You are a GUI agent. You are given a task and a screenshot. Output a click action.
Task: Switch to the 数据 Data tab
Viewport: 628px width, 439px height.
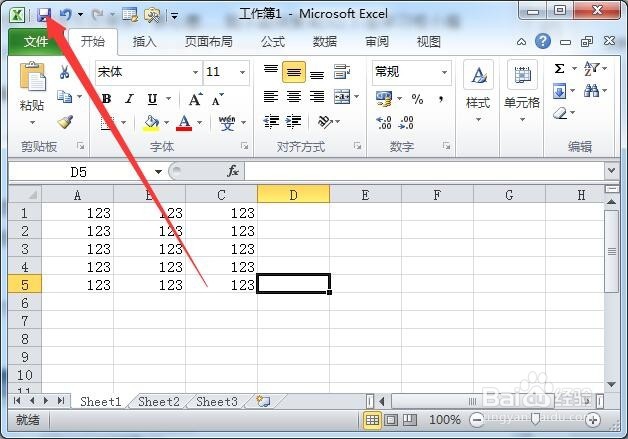click(x=325, y=41)
